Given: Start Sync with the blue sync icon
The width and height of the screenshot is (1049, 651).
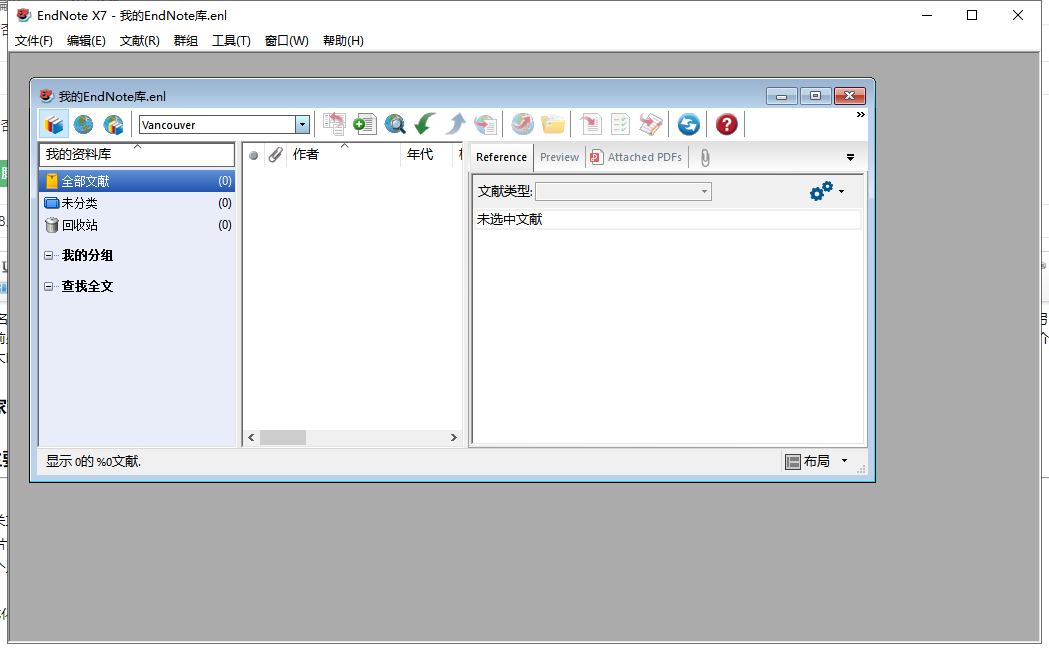Looking at the screenshot, I should (x=688, y=124).
